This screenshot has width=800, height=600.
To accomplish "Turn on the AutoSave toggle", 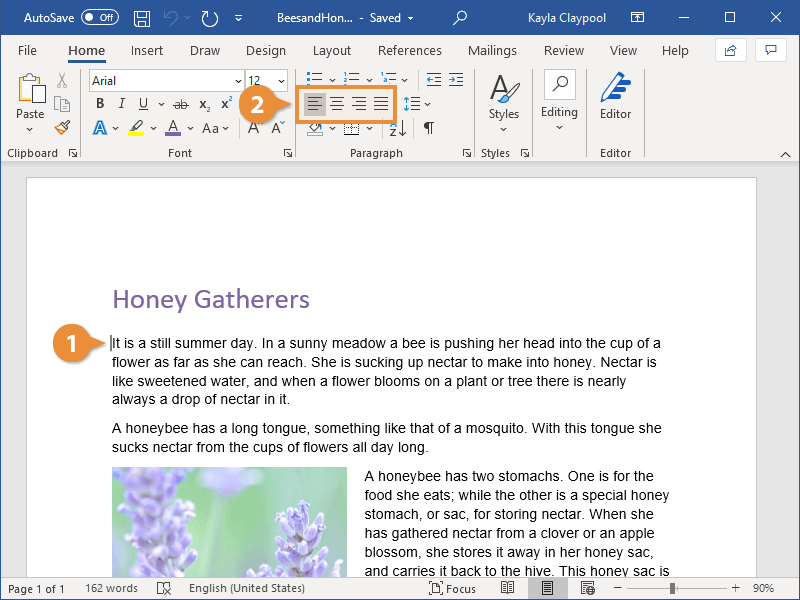I will (99, 18).
